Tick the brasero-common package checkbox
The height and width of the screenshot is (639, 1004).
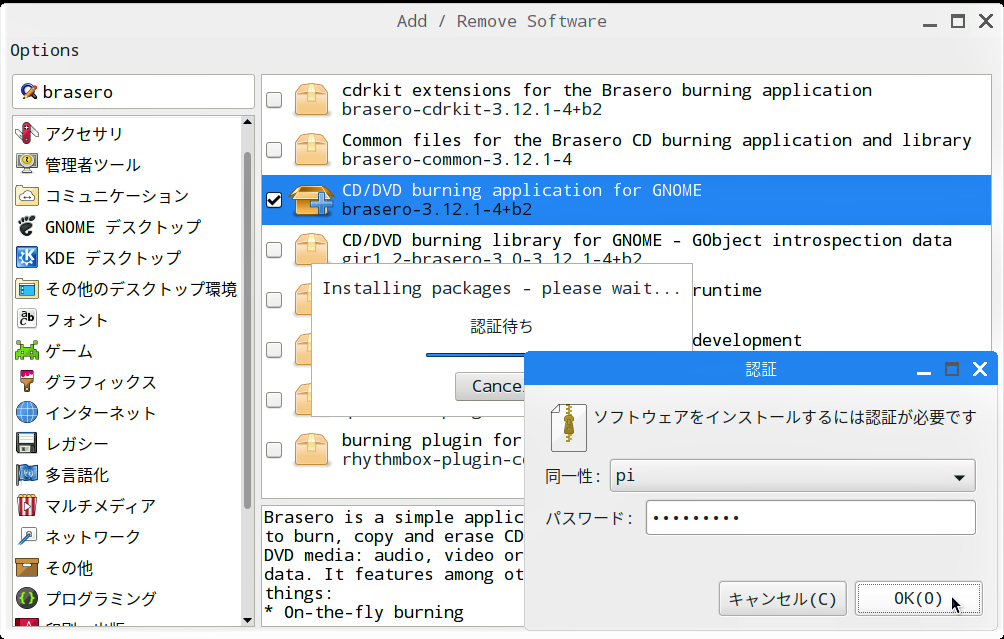[274, 150]
